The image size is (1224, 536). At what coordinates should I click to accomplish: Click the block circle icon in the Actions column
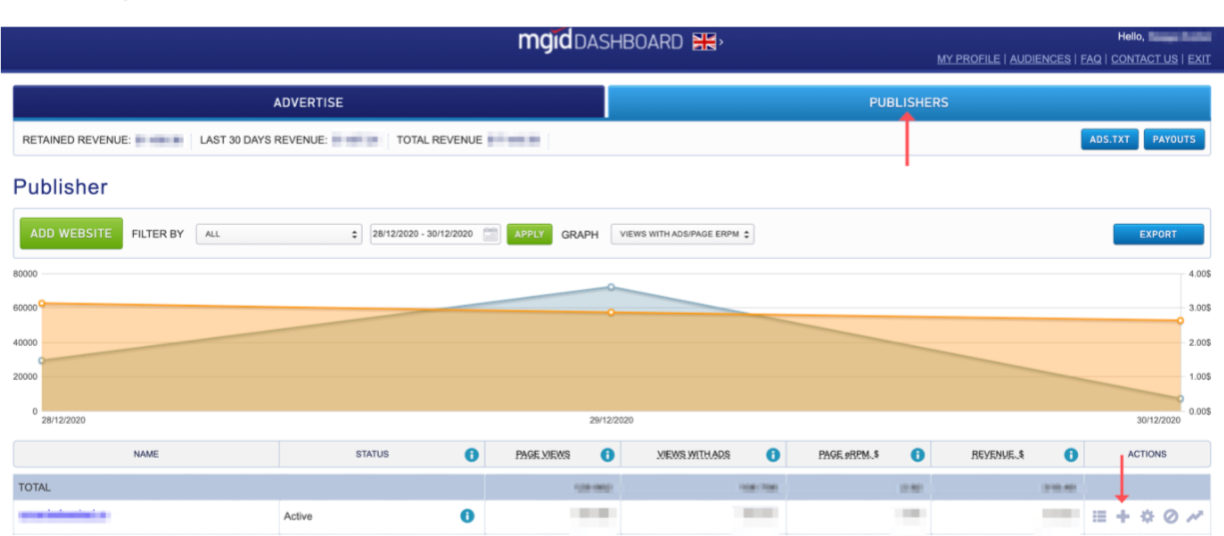click(1170, 516)
